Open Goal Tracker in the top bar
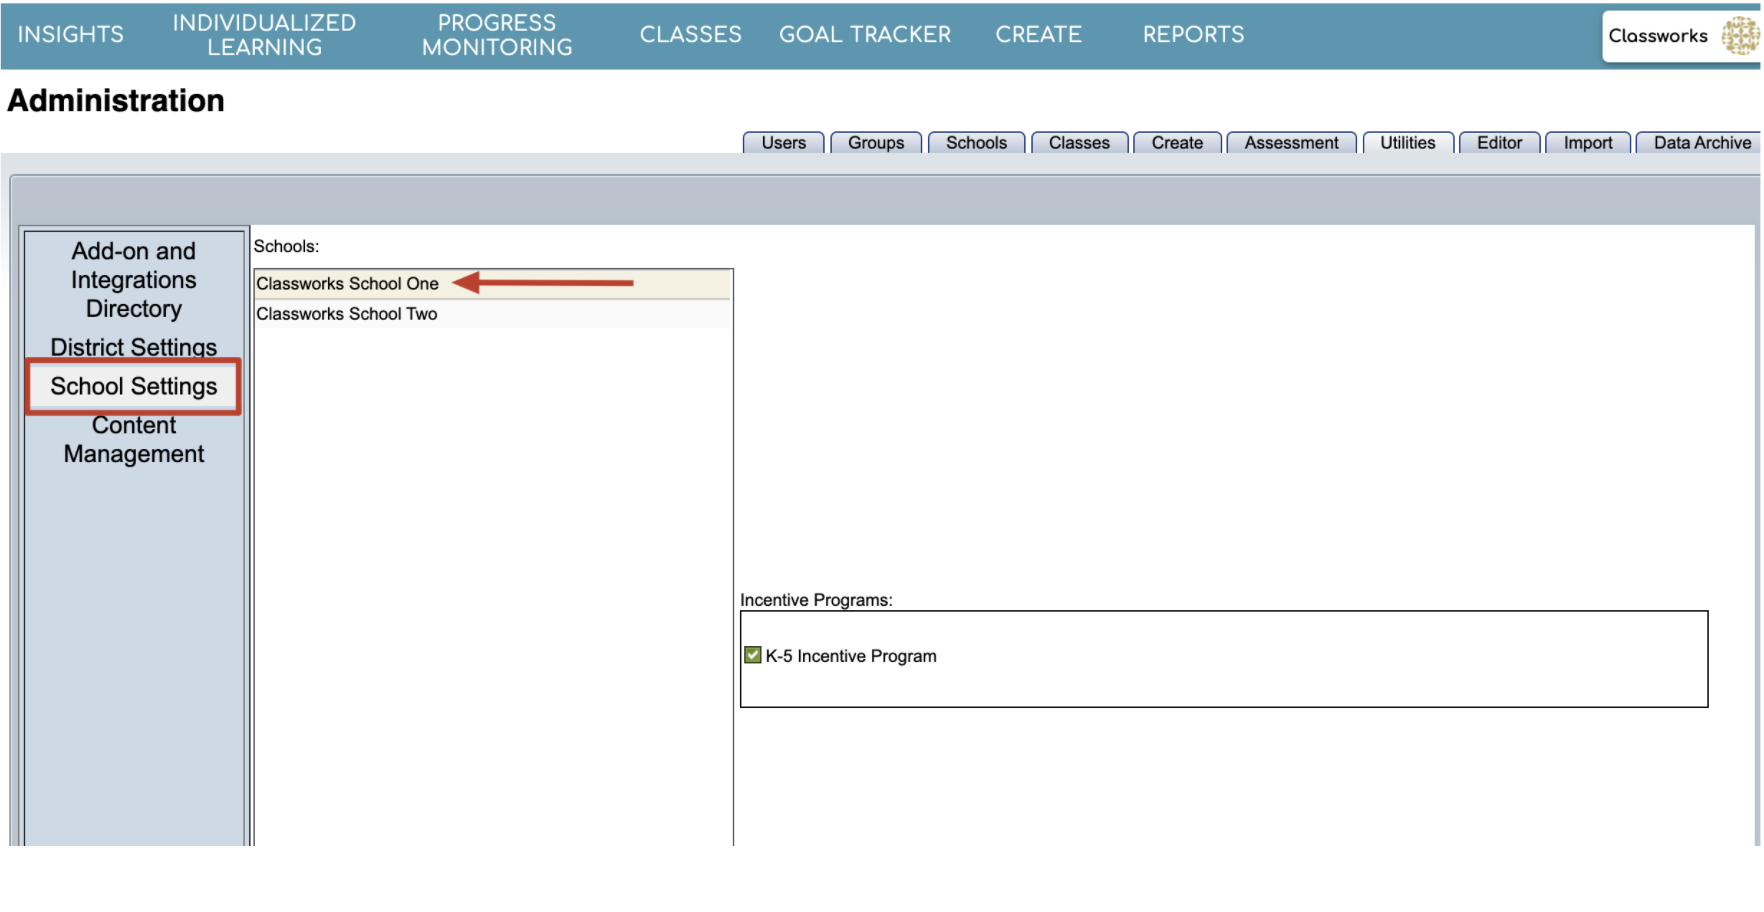 pyautogui.click(x=865, y=35)
